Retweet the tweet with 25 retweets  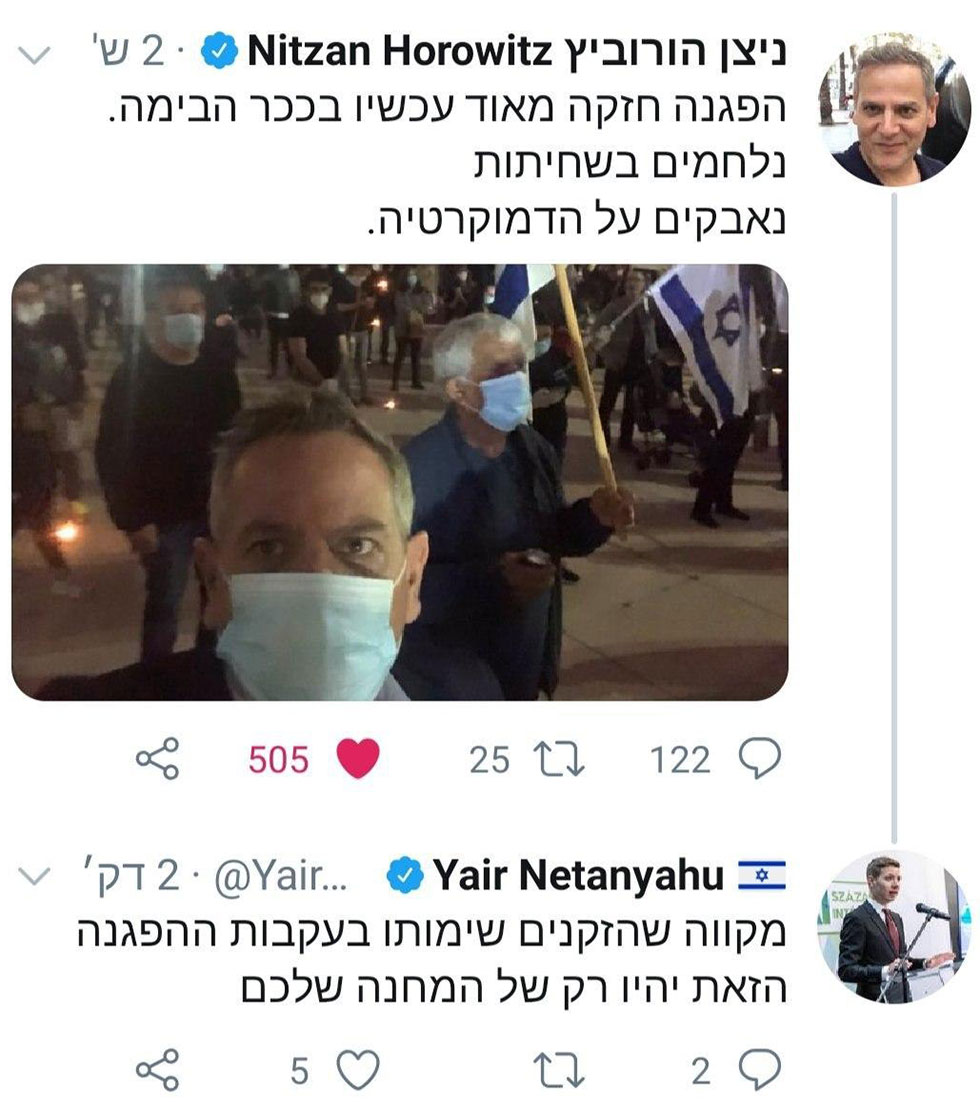(558, 759)
